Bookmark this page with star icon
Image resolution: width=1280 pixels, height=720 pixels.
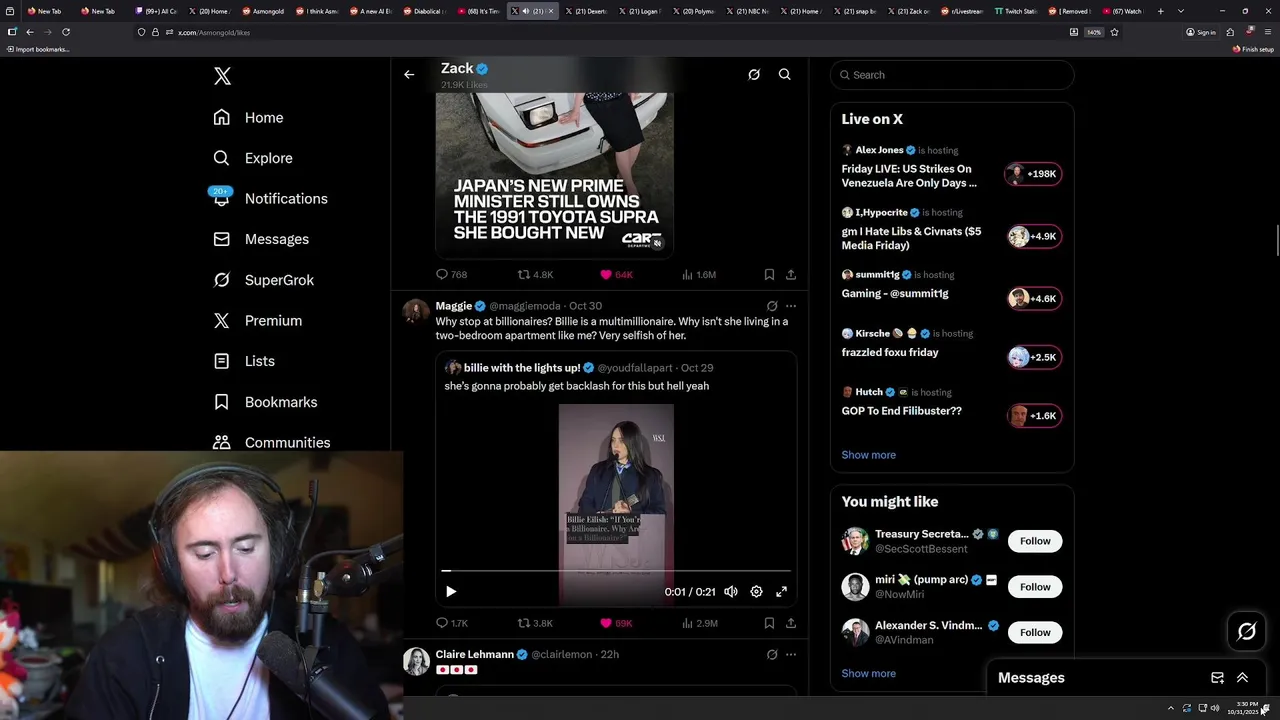[1114, 32]
